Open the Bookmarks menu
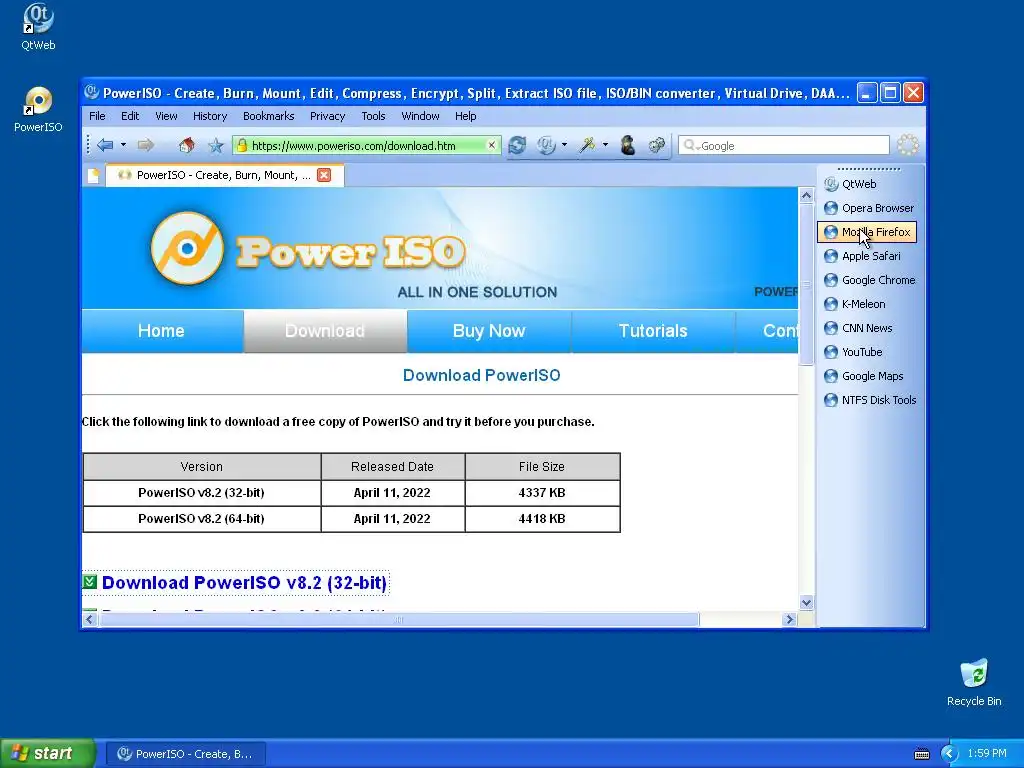Image resolution: width=1024 pixels, height=768 pixels. click(268, 116)
